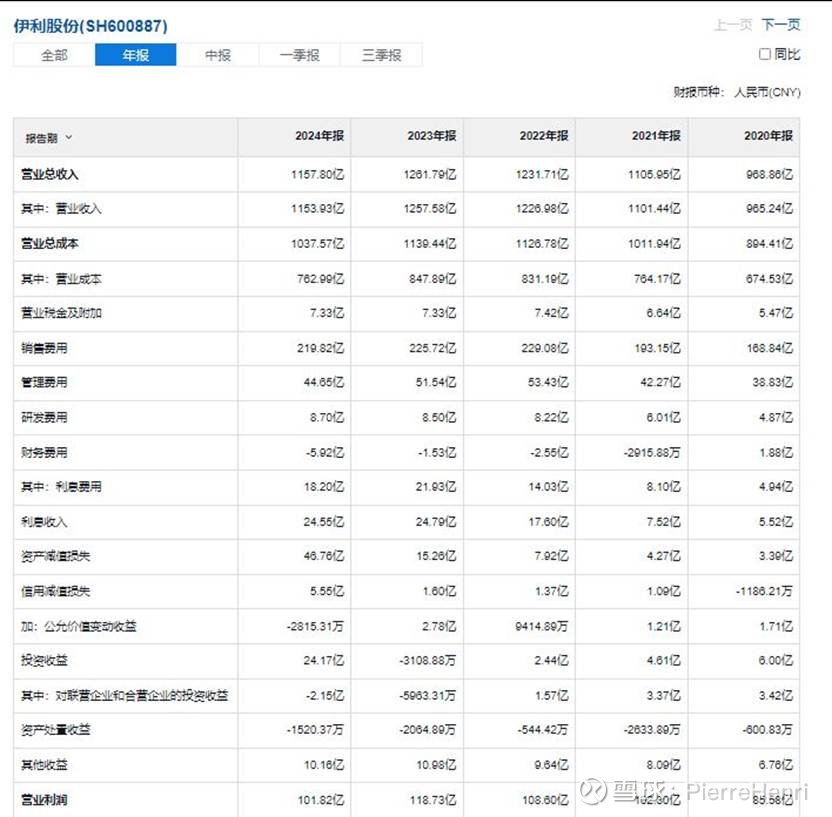Click the 1261.79亿 revenue value
832x817 pixels.
[430, 175]
